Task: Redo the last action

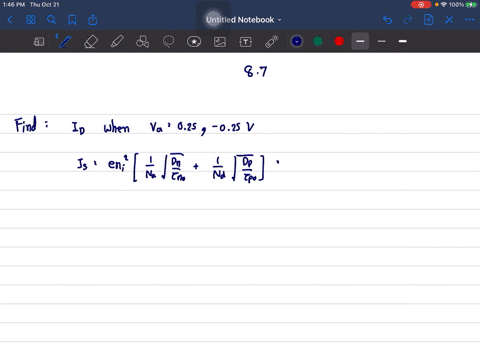Action: pyautogui.click(x=408, y=20)
